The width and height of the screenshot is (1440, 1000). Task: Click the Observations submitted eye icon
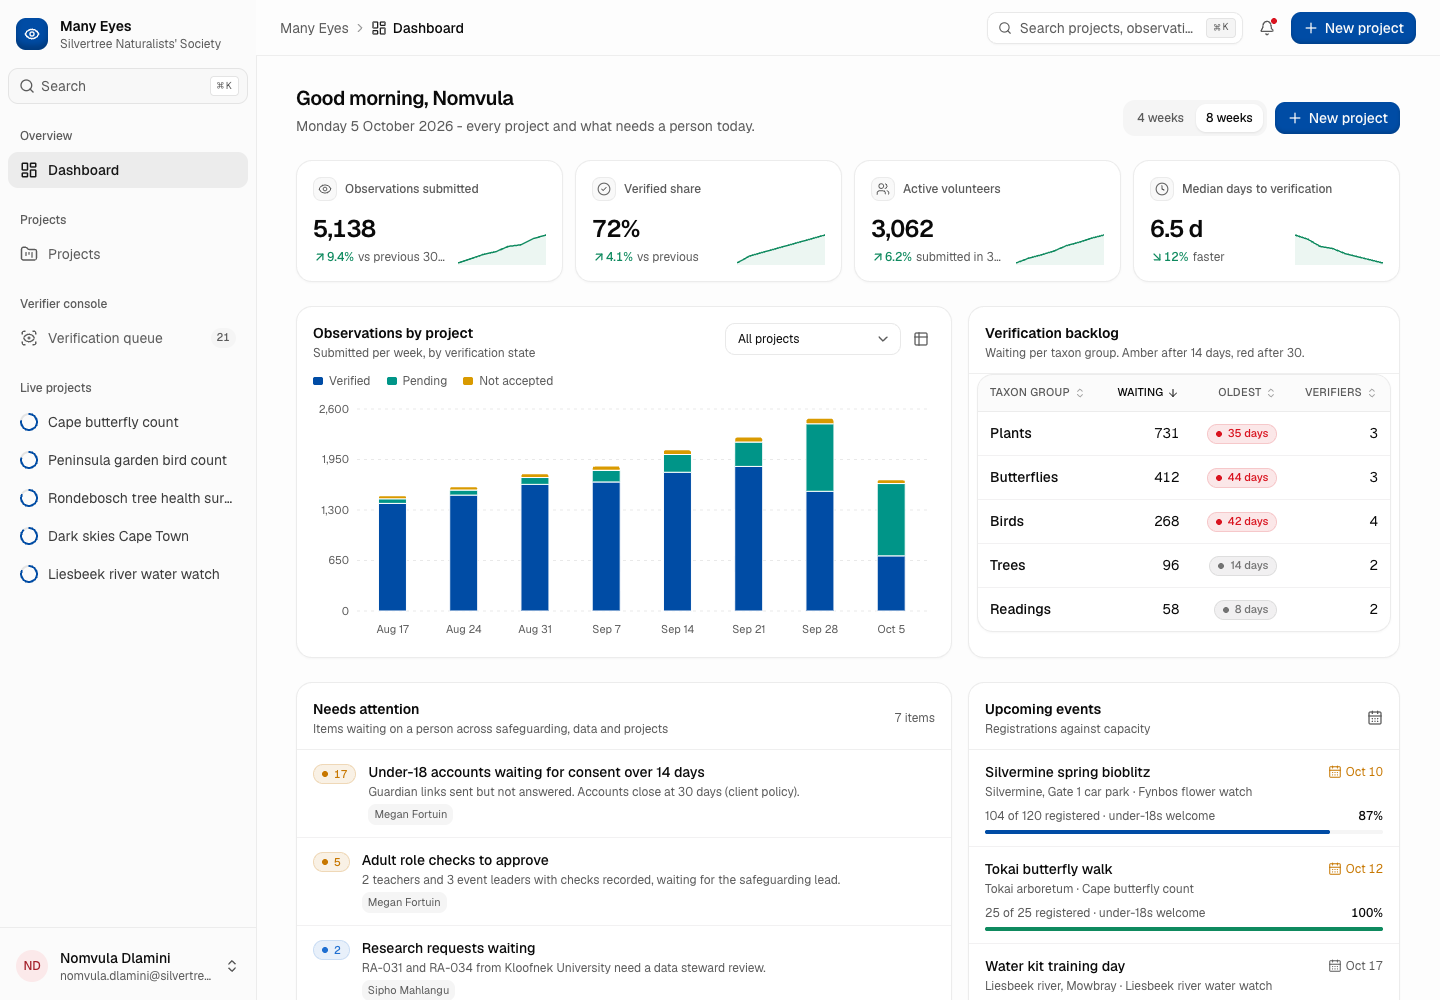(325, 189)
